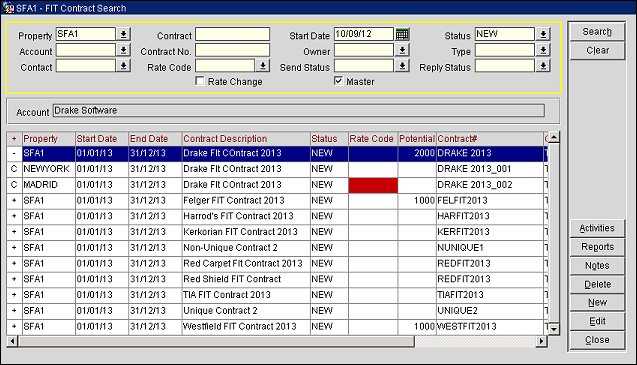Click the Close button

(x=597, y=340)
